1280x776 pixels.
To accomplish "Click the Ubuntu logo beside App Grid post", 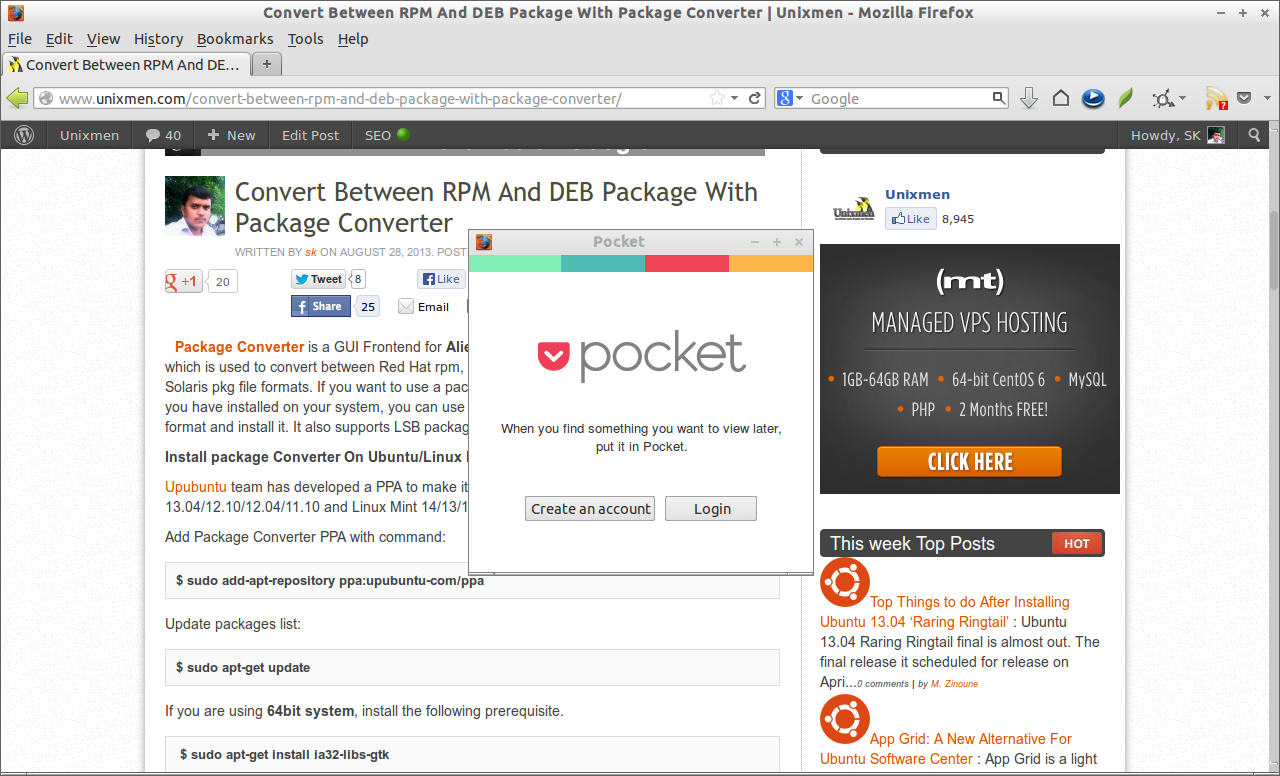I will pos(845,719).
